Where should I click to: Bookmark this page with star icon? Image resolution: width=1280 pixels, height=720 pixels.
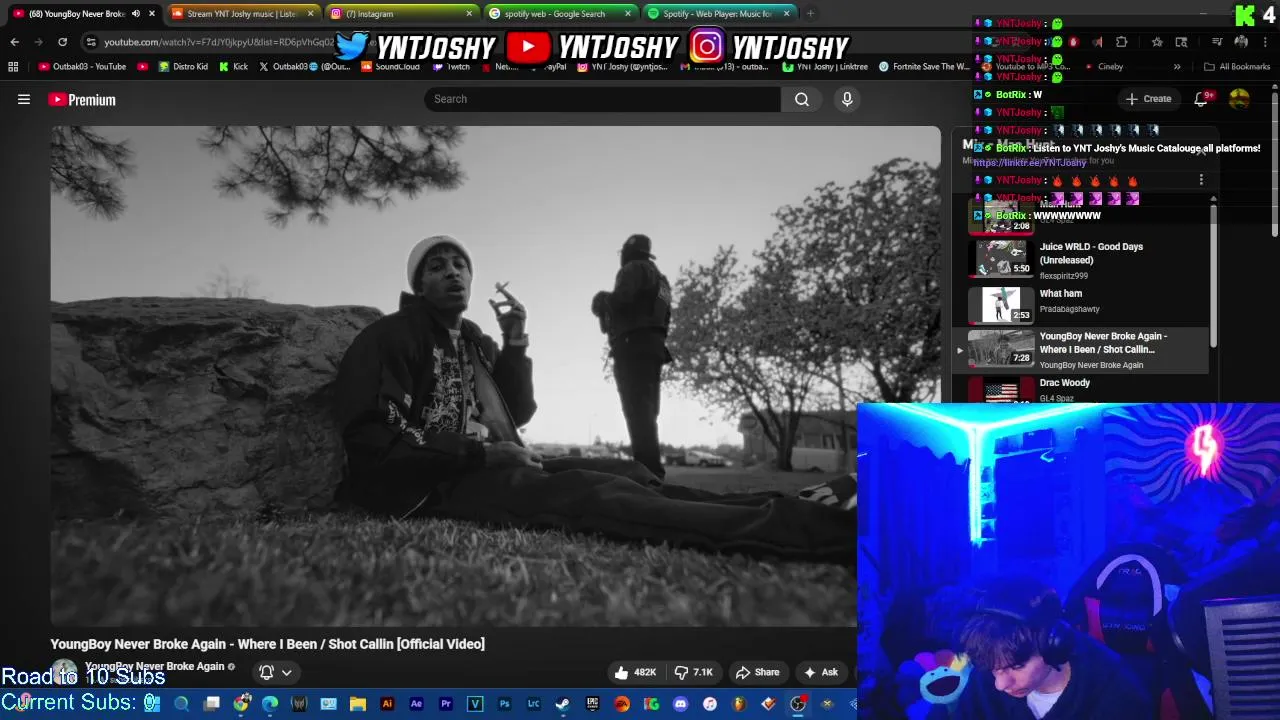point(1157,42)
